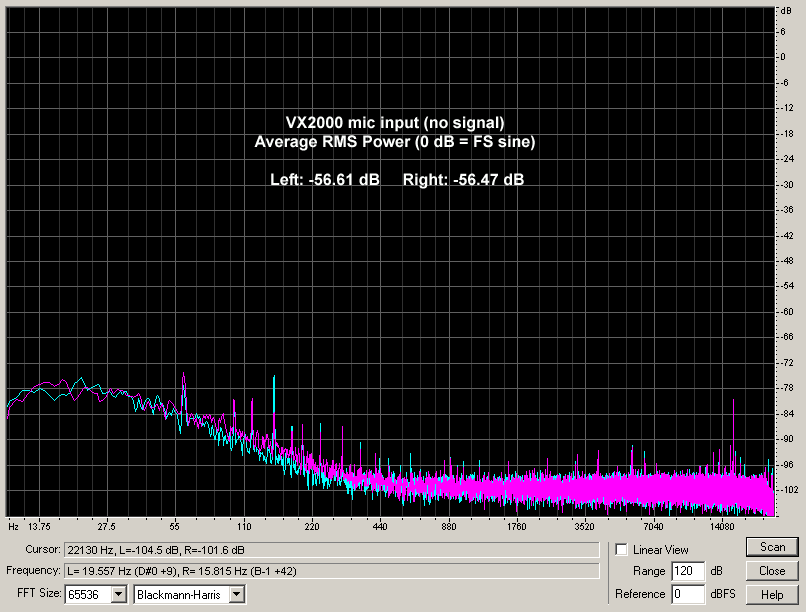Enable the Linear View checkbox
The image size is (806, 612).
[x=621, y=550]
